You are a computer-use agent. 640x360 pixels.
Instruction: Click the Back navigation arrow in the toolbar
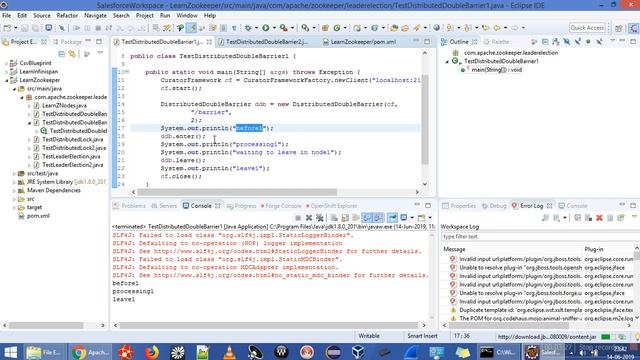pyautogui.click(x=497, y=28)
